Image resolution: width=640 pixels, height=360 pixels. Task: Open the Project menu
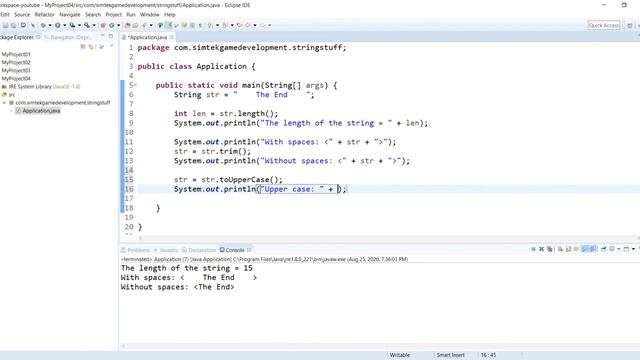pos(113,15)
